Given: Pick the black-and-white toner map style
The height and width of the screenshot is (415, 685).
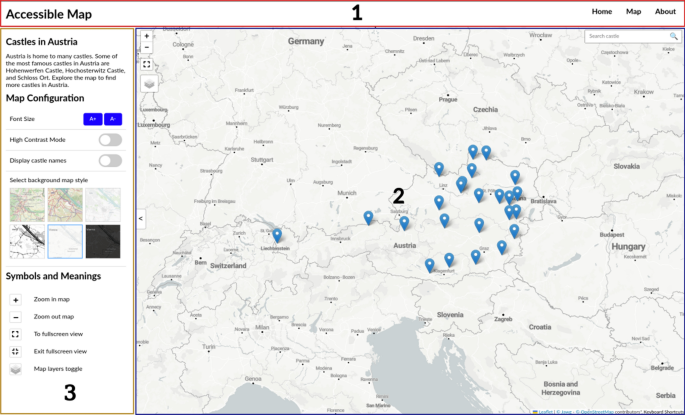Looking at the screenshot, I should tap(27, 242).
